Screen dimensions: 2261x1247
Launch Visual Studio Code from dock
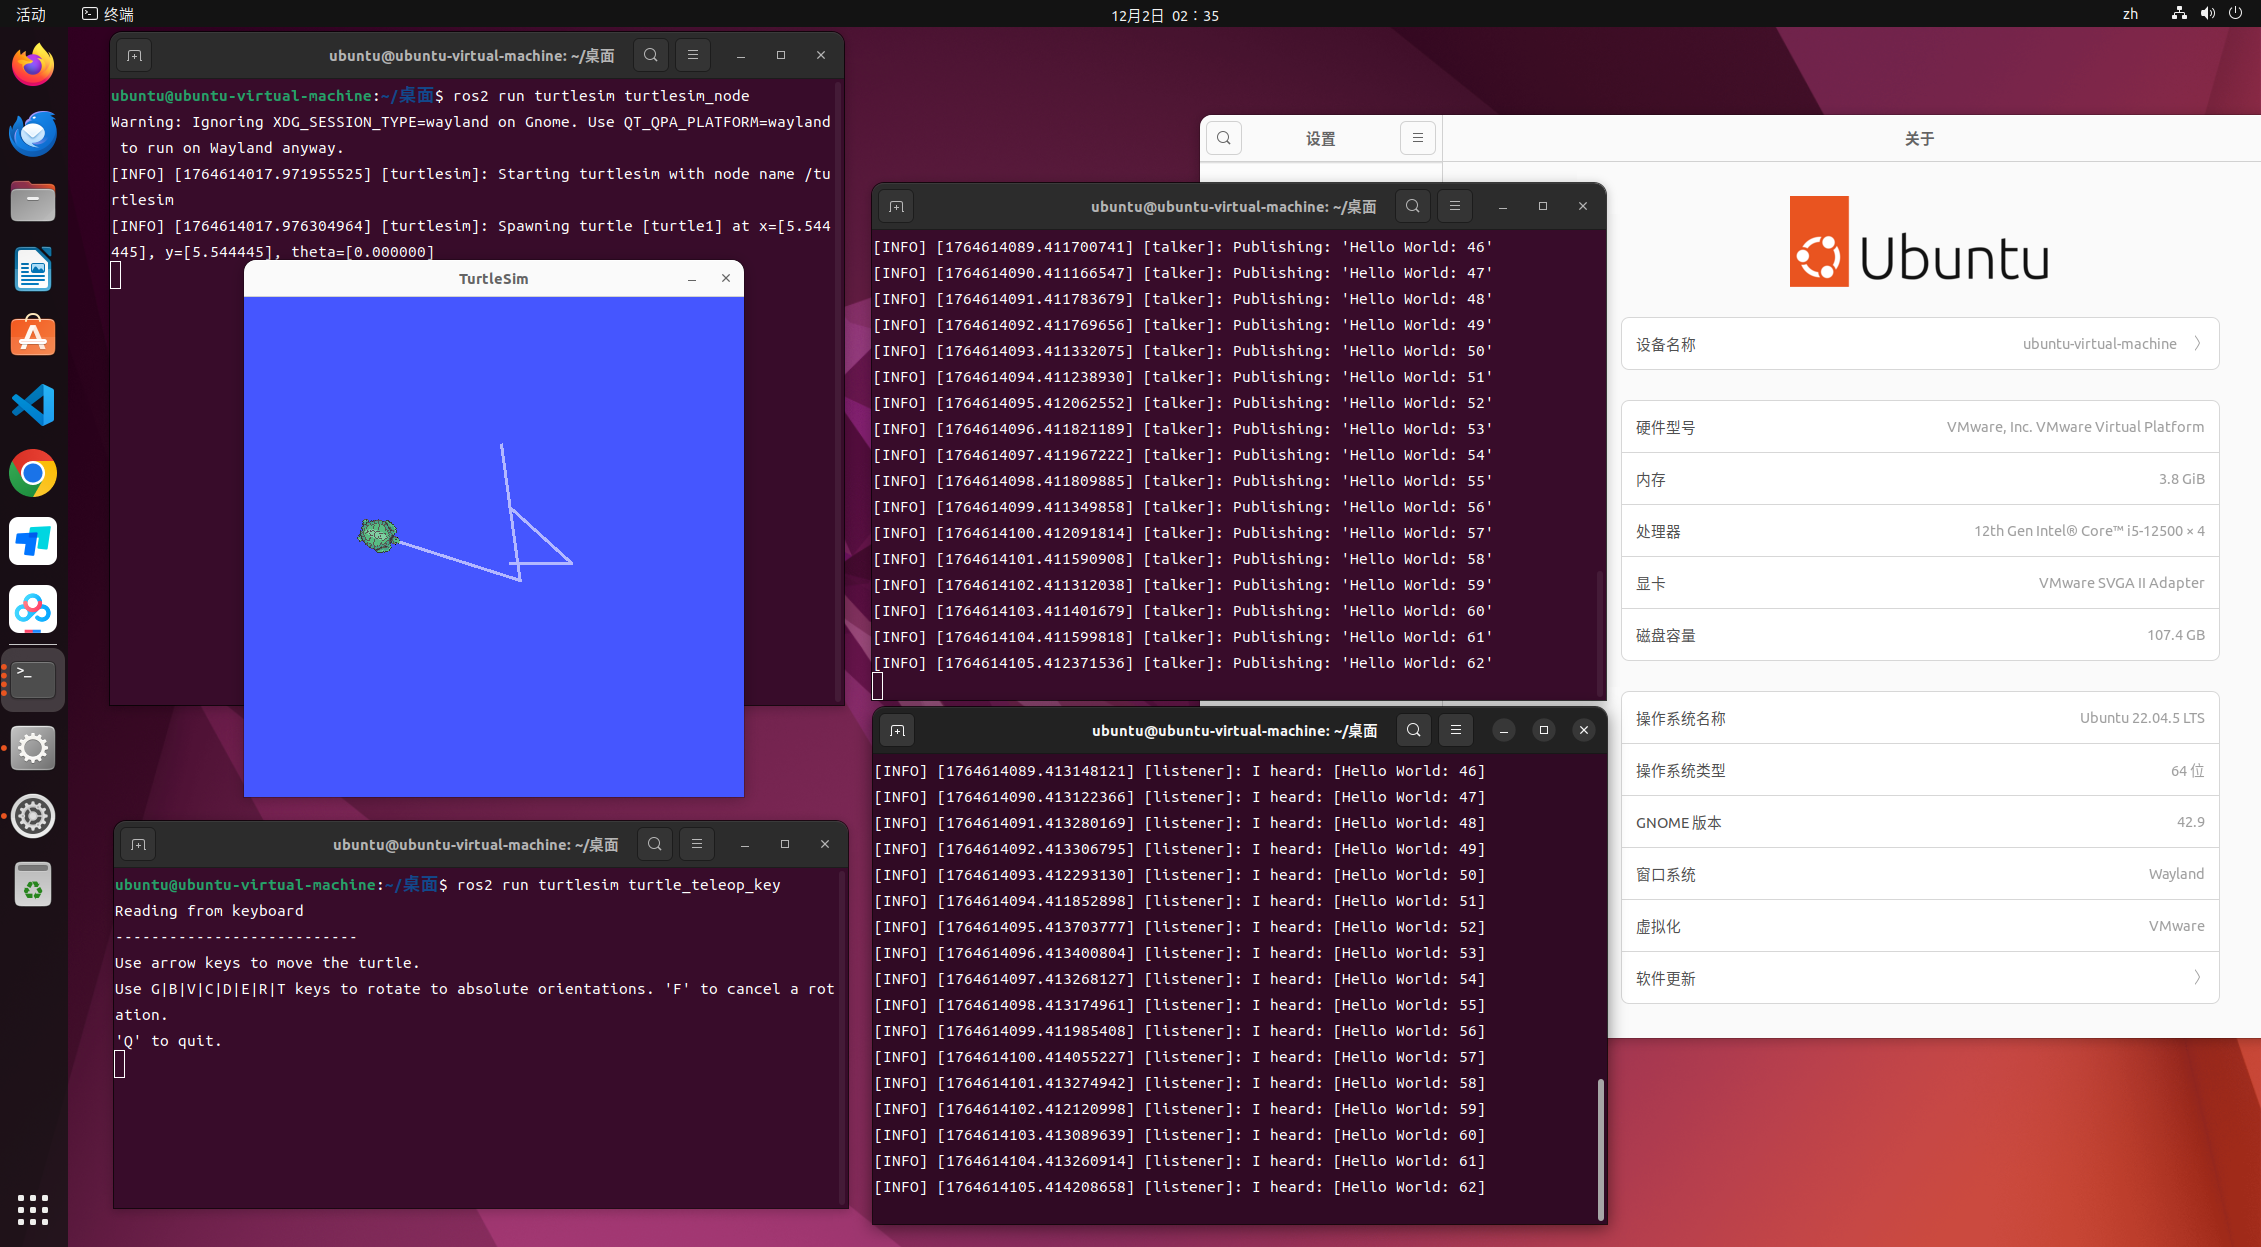click(33, 405)
